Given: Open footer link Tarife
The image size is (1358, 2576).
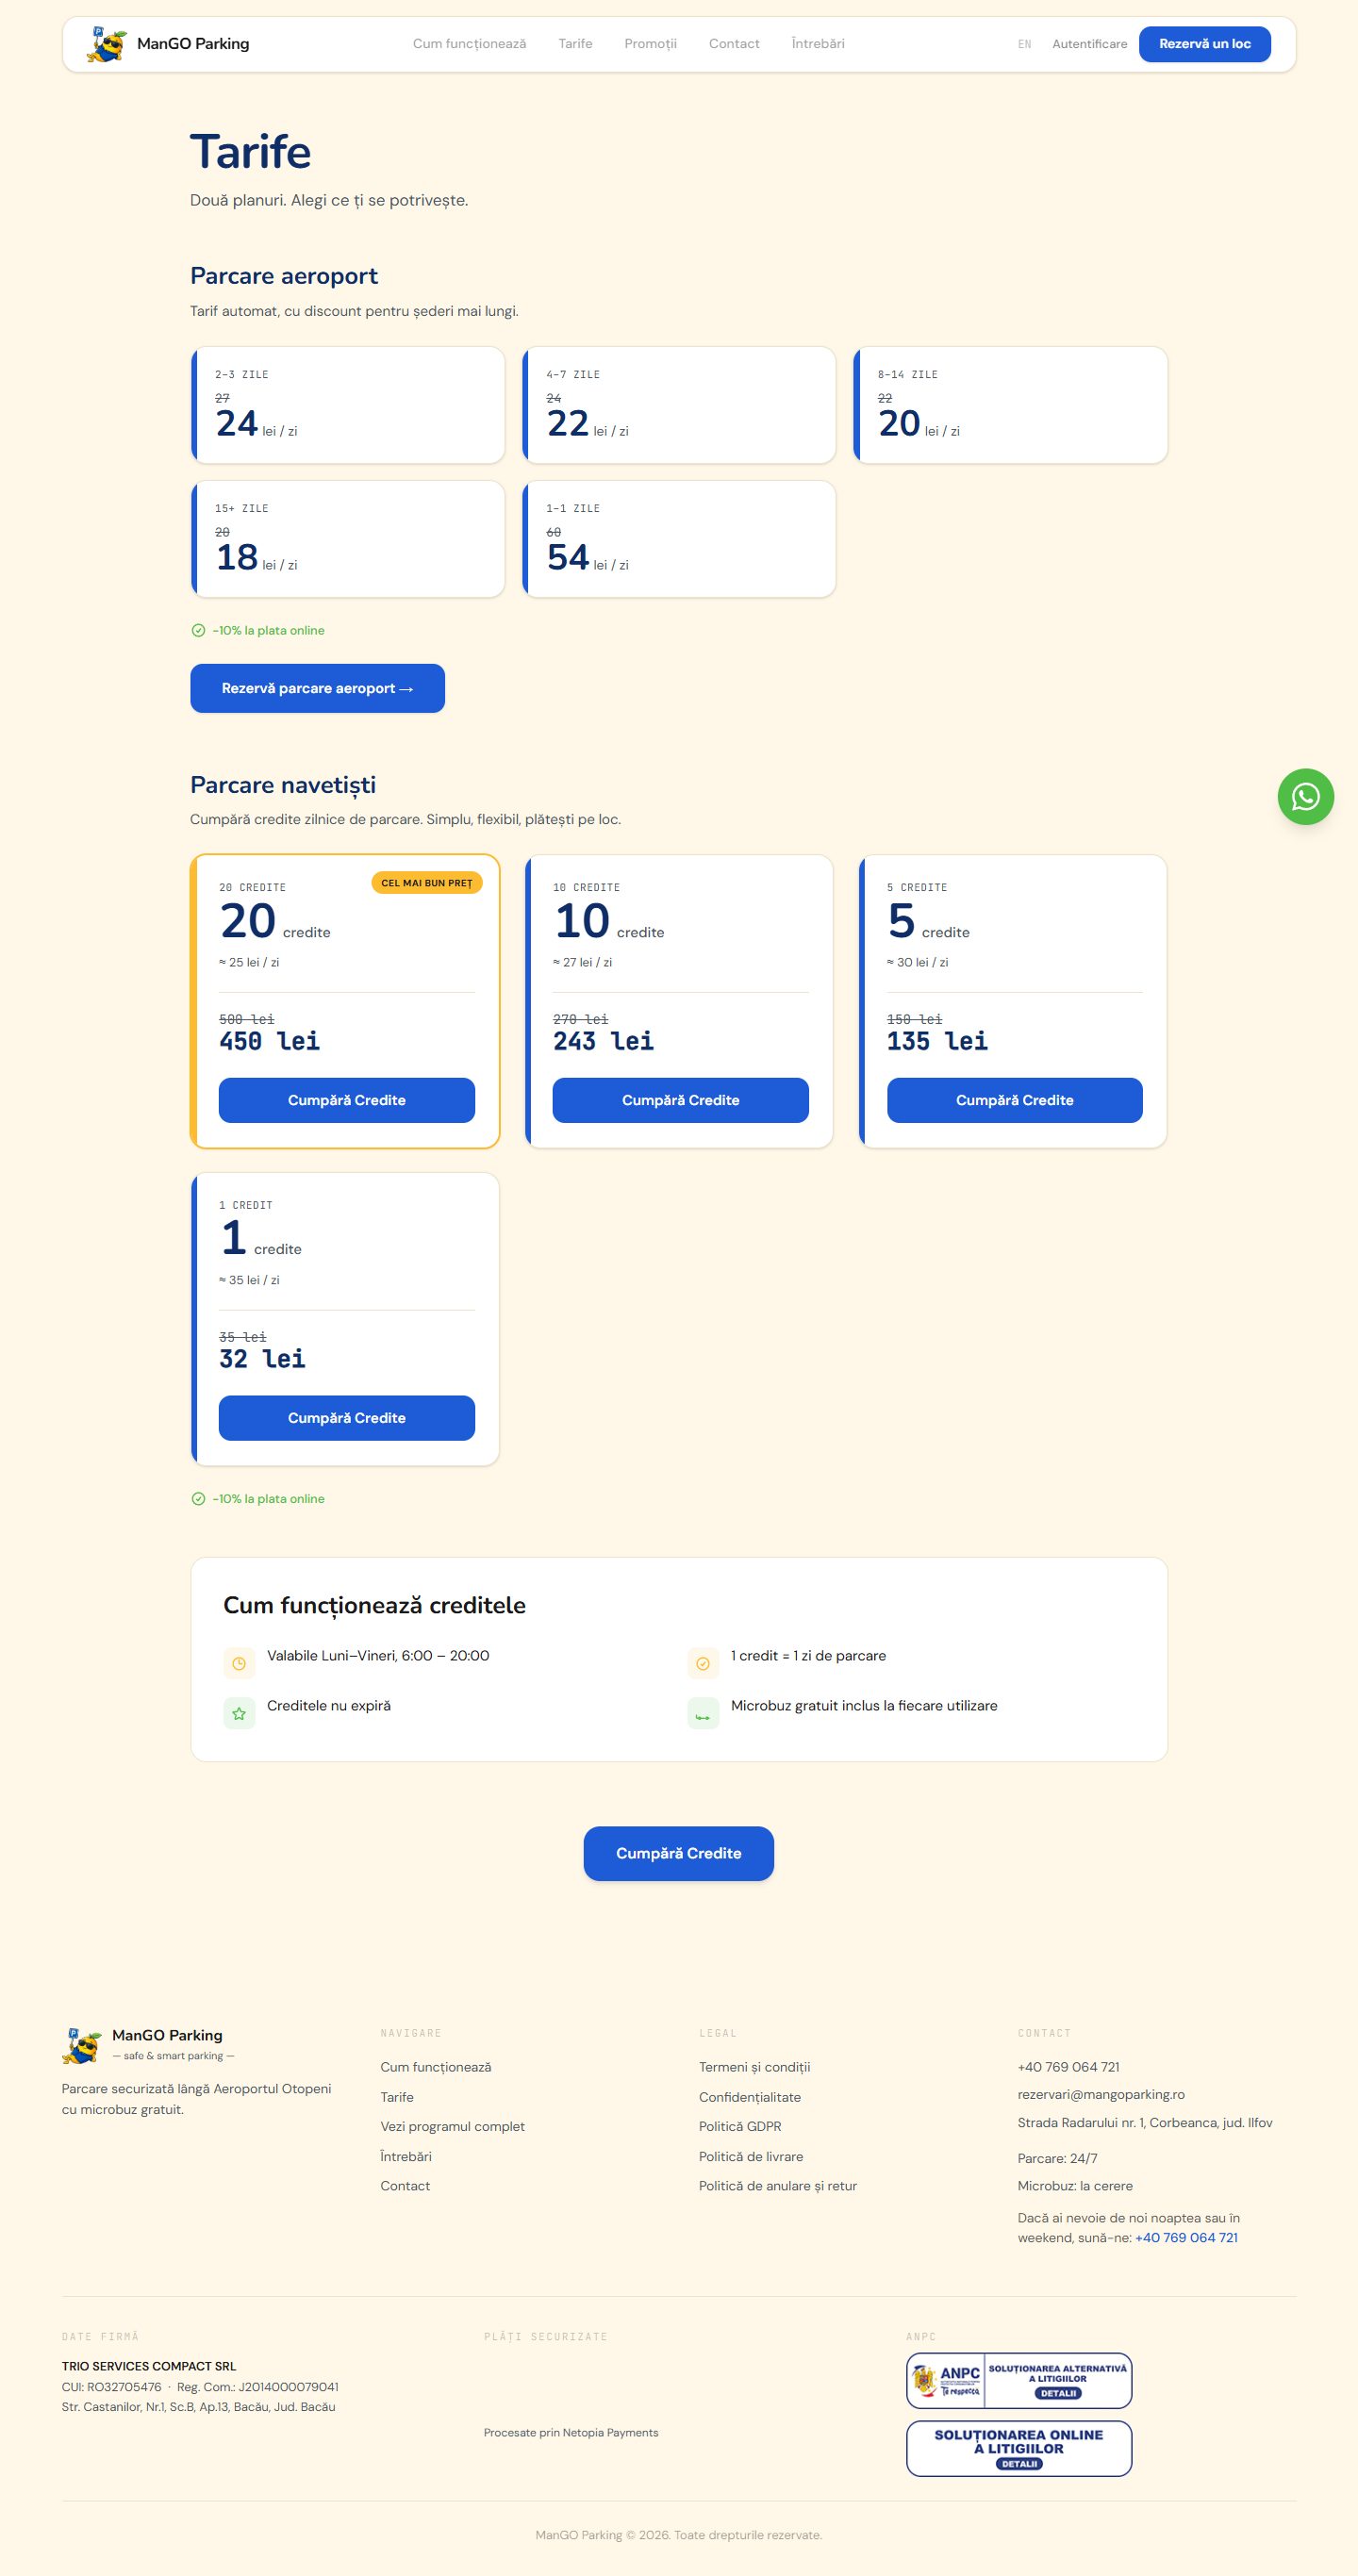Looking at the screenshot, I should point(397,2097).
